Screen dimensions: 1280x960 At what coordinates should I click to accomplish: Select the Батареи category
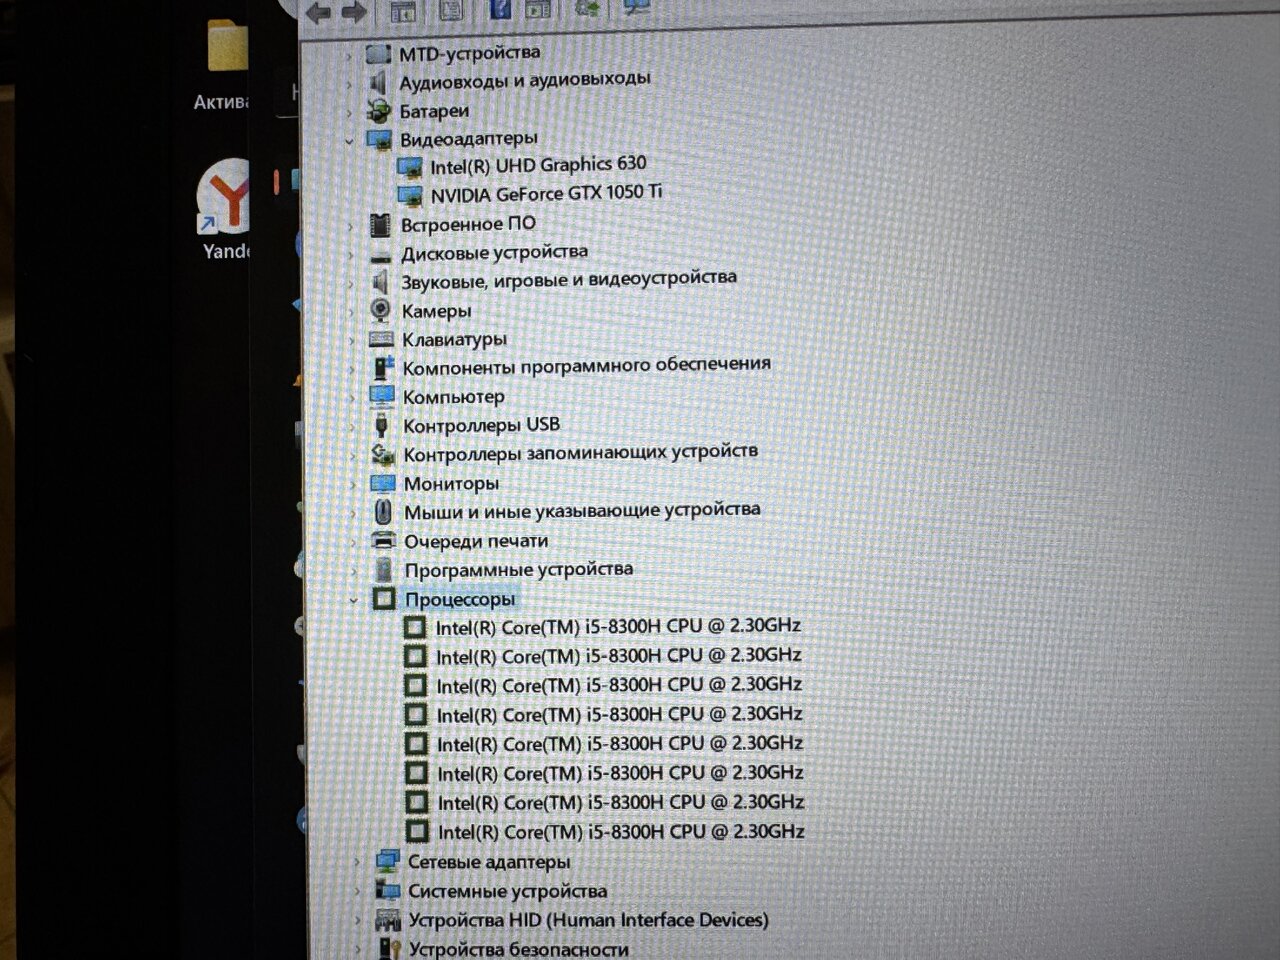point(434,111)
